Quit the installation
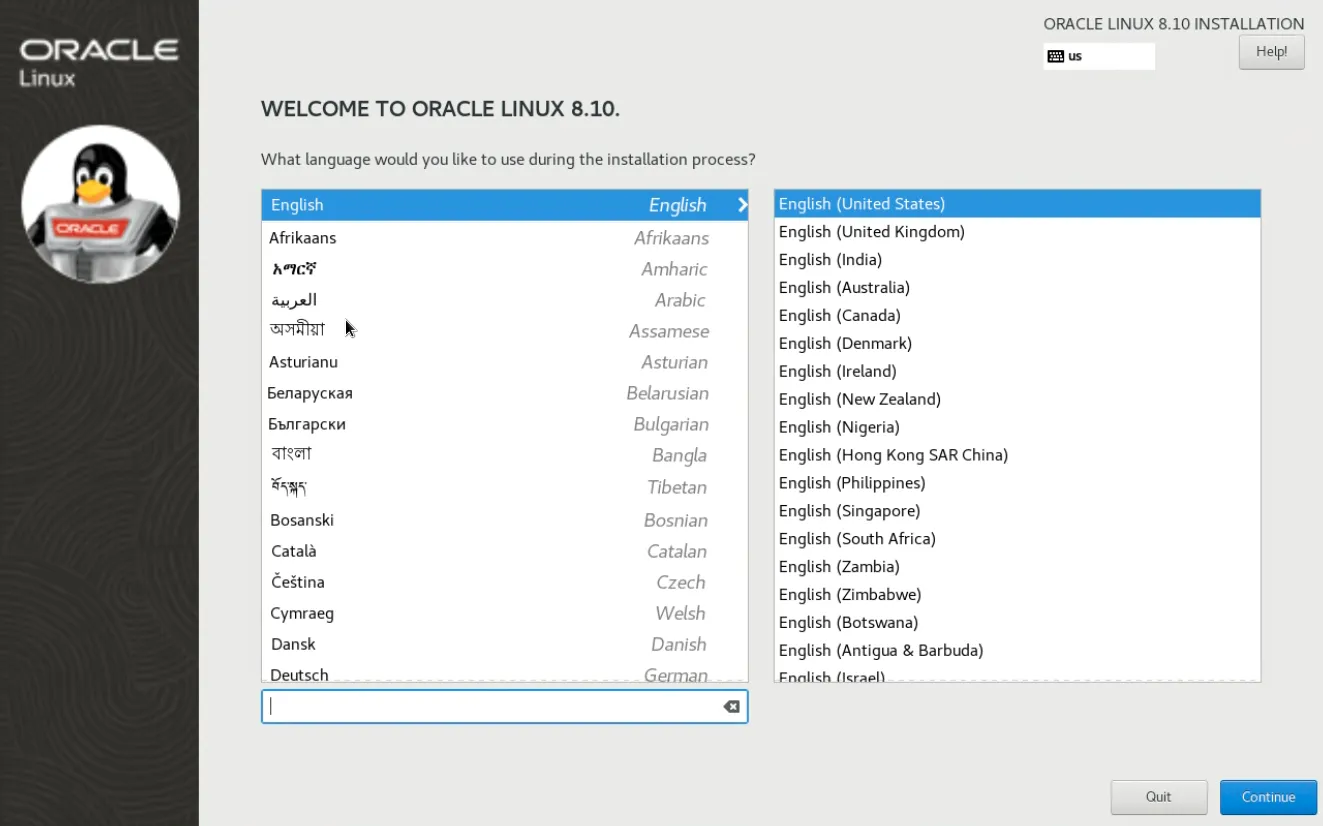The height and width of the screenshot is (826, 1323). [1158, 797]
